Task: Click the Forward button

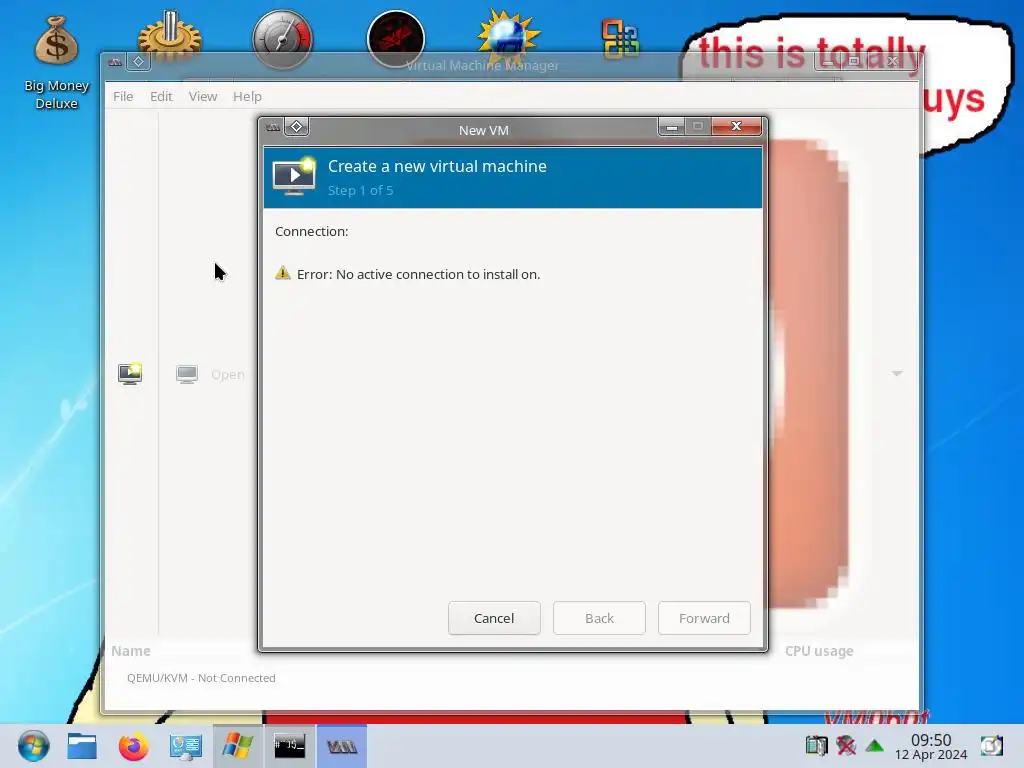Action: click(705, 618)
